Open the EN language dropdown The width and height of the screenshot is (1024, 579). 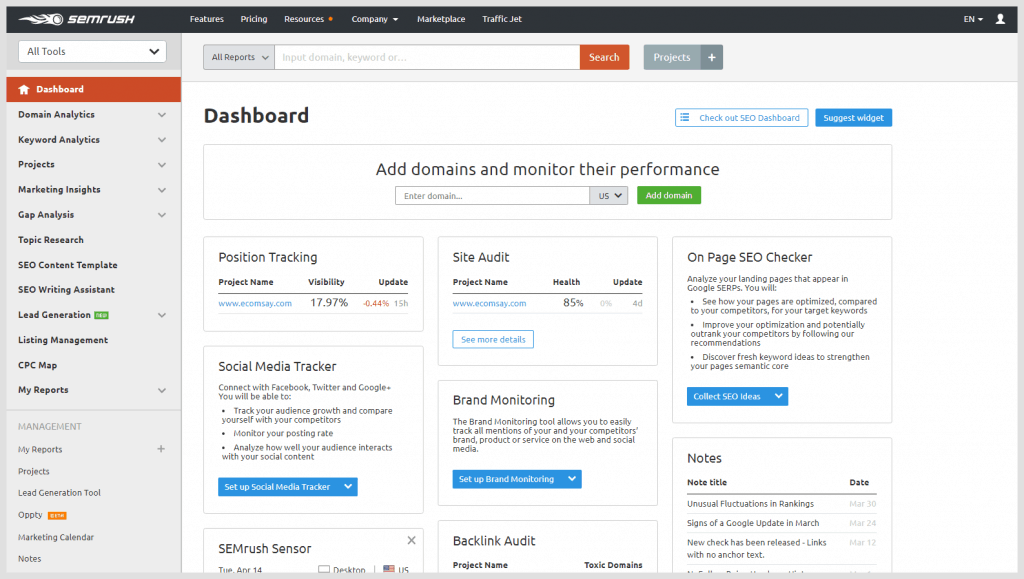click(x=973, y=19)
